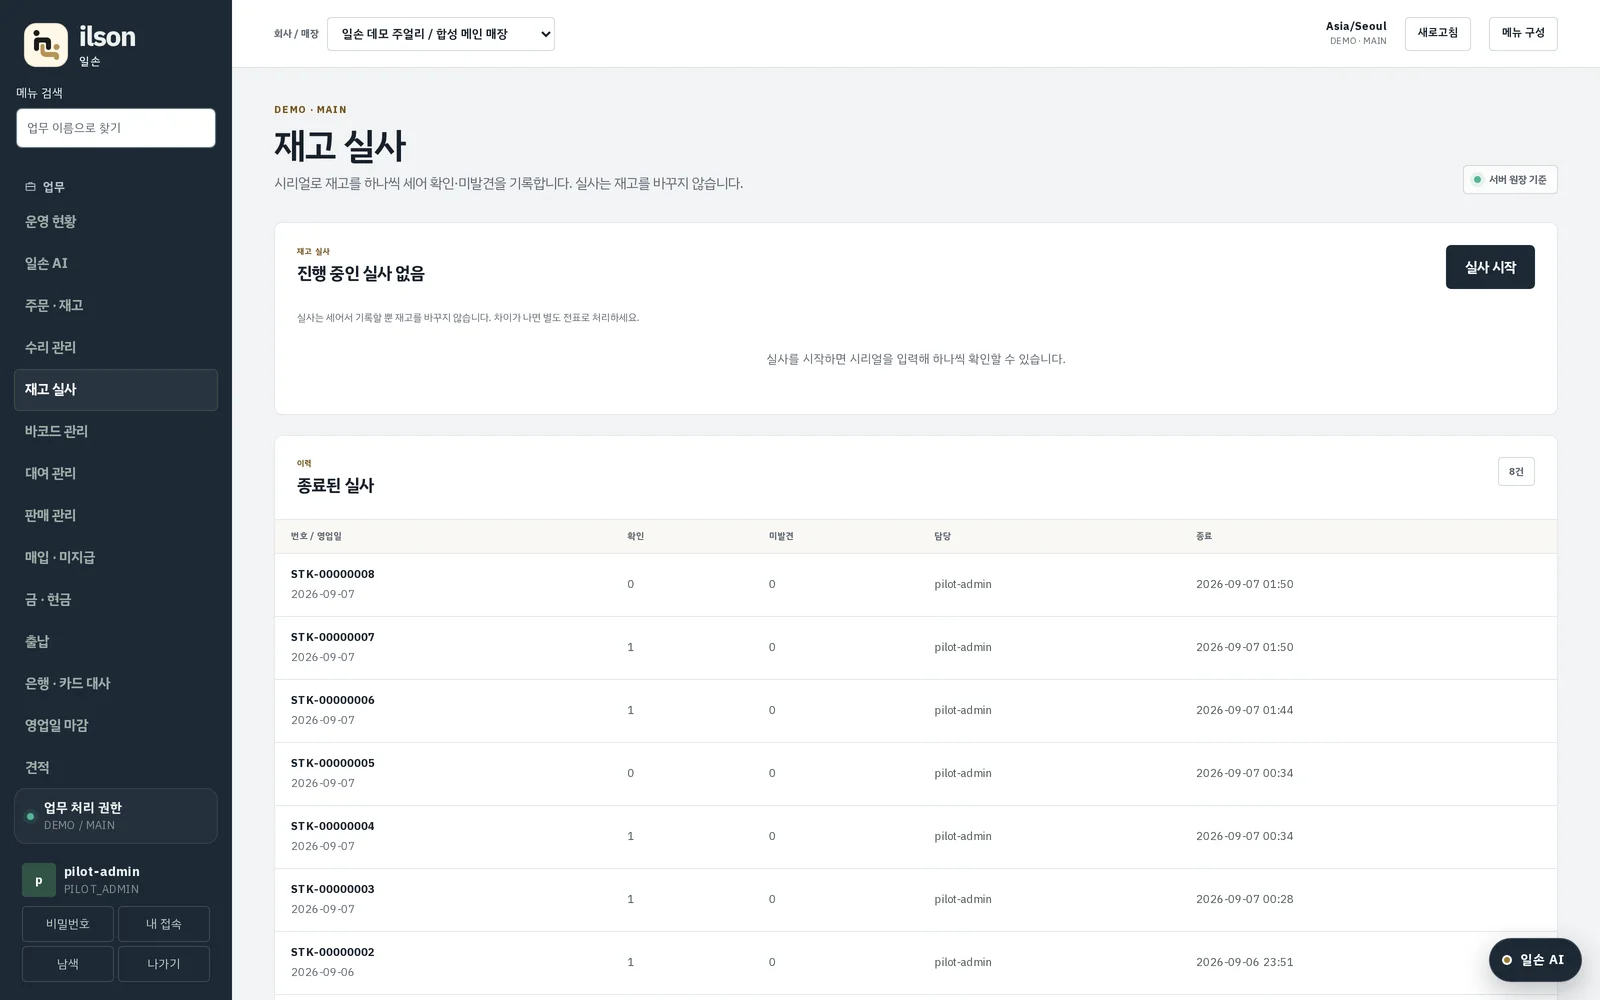Image resolution: width=1600 pixels, height=1000 pixels.
Task: Open 대여 관리 menu
Action: click(116, 474)
